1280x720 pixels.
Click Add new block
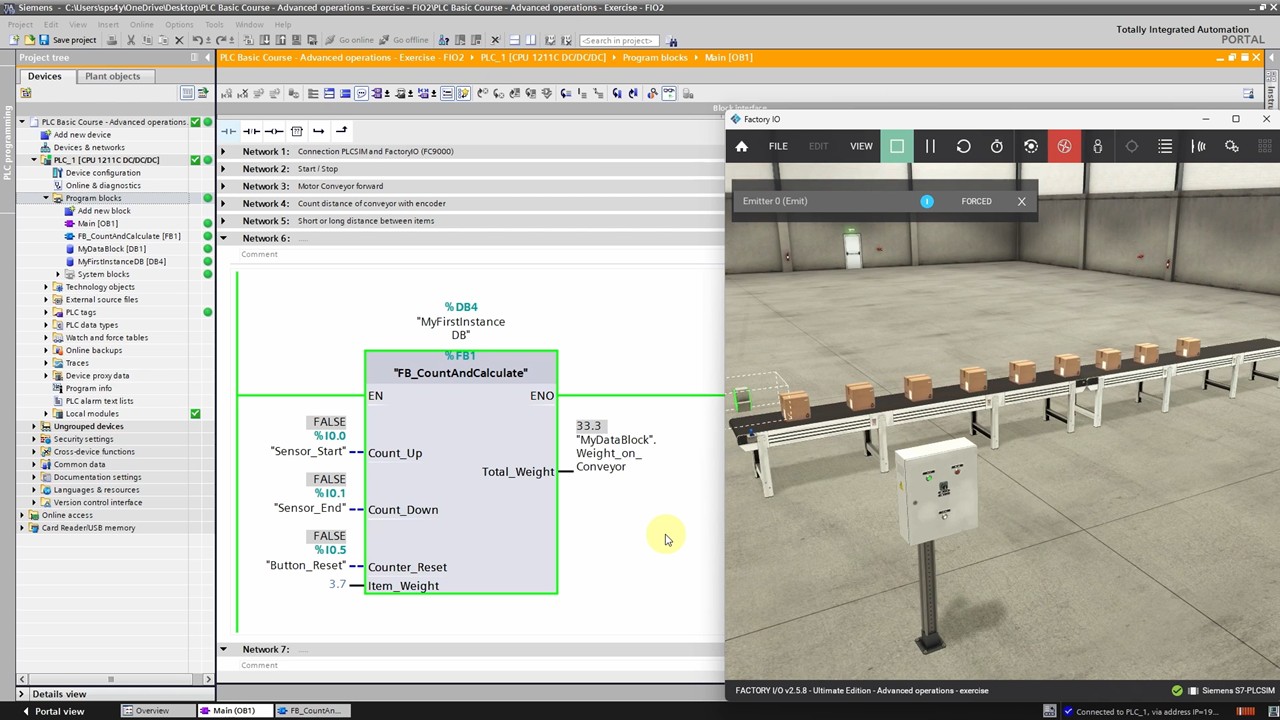[103, 211]
